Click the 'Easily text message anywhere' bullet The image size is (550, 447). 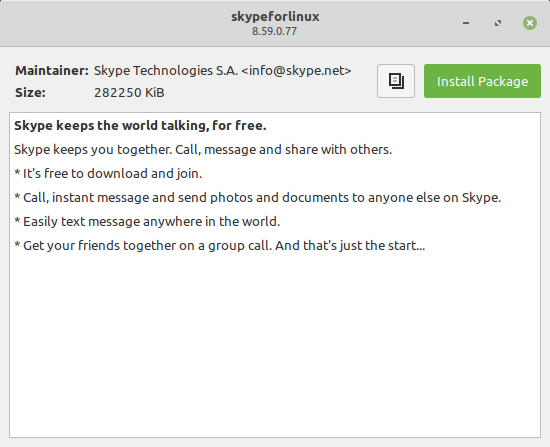click(147, 222)
